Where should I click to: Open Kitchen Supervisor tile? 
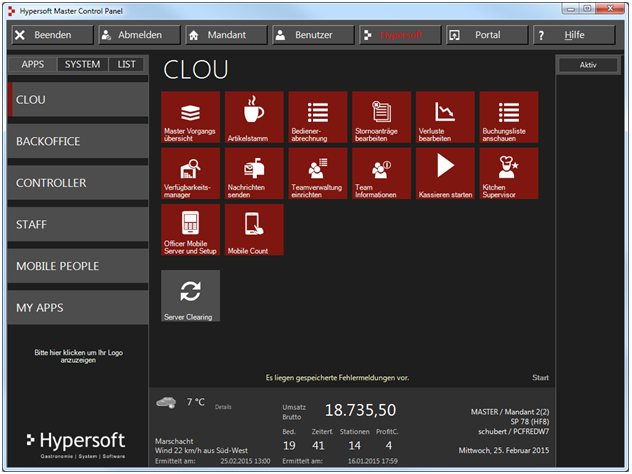[509, 174]
